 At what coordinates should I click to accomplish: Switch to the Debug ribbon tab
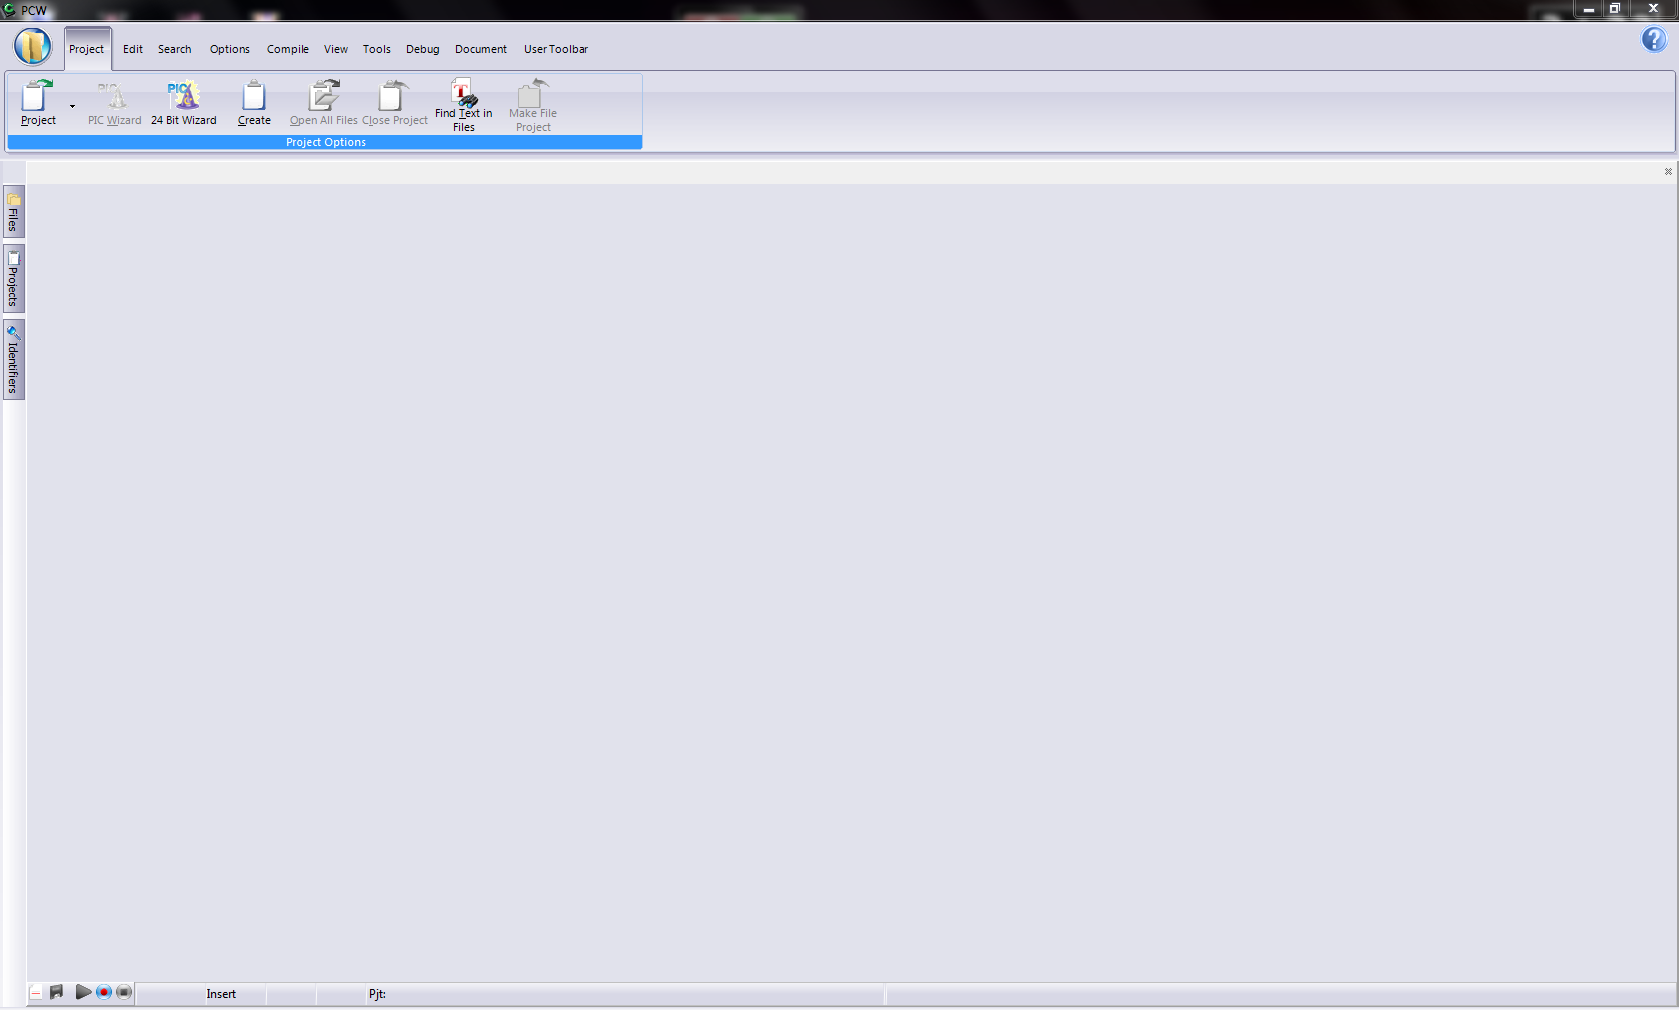[423, 49]
